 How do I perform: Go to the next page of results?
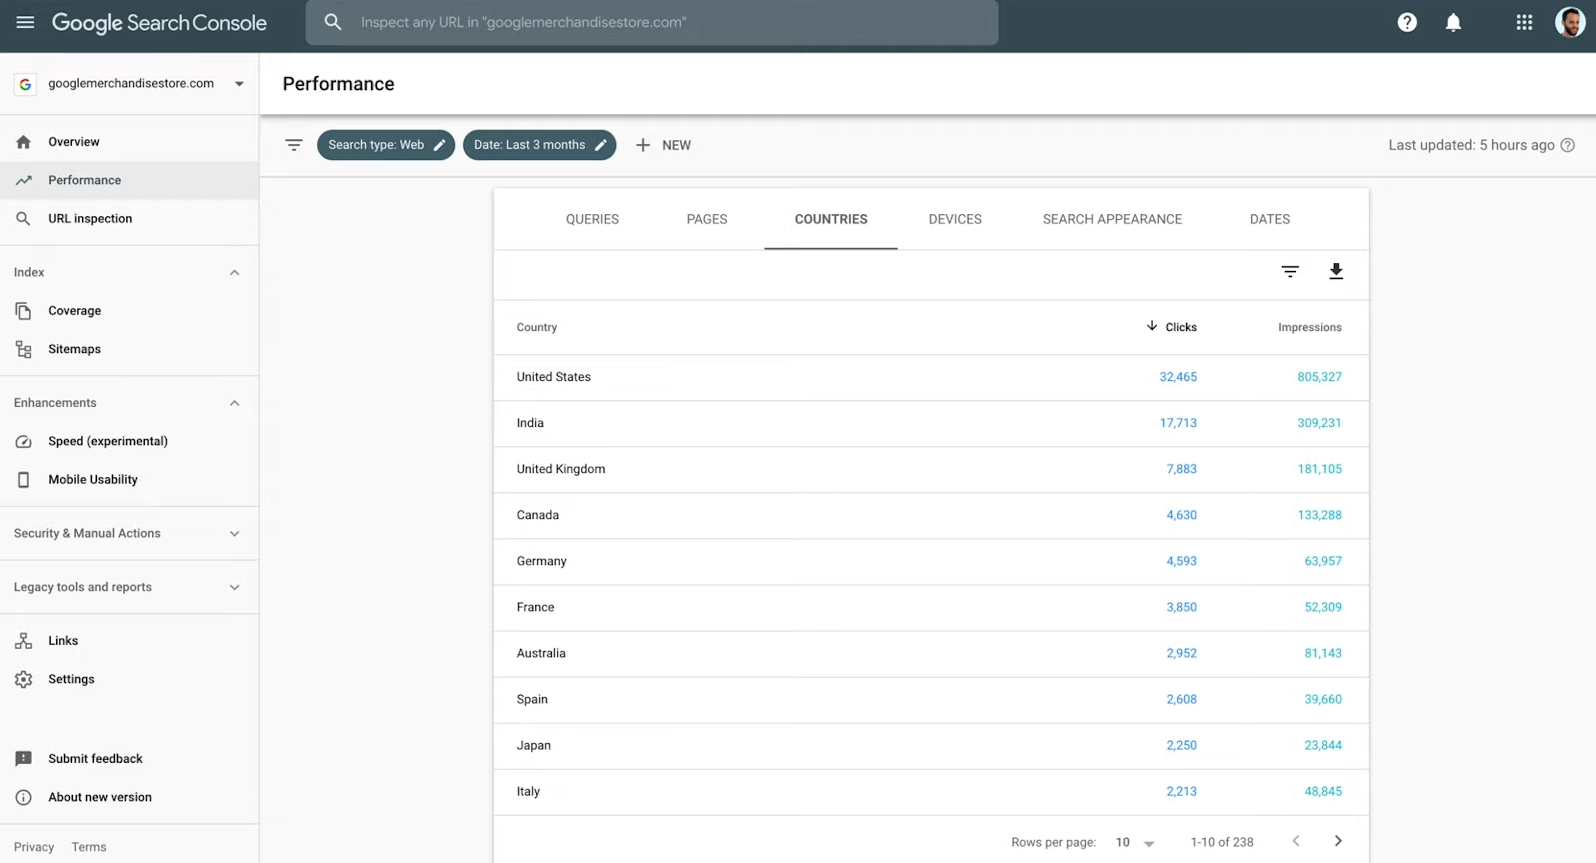coord(1338,841)
